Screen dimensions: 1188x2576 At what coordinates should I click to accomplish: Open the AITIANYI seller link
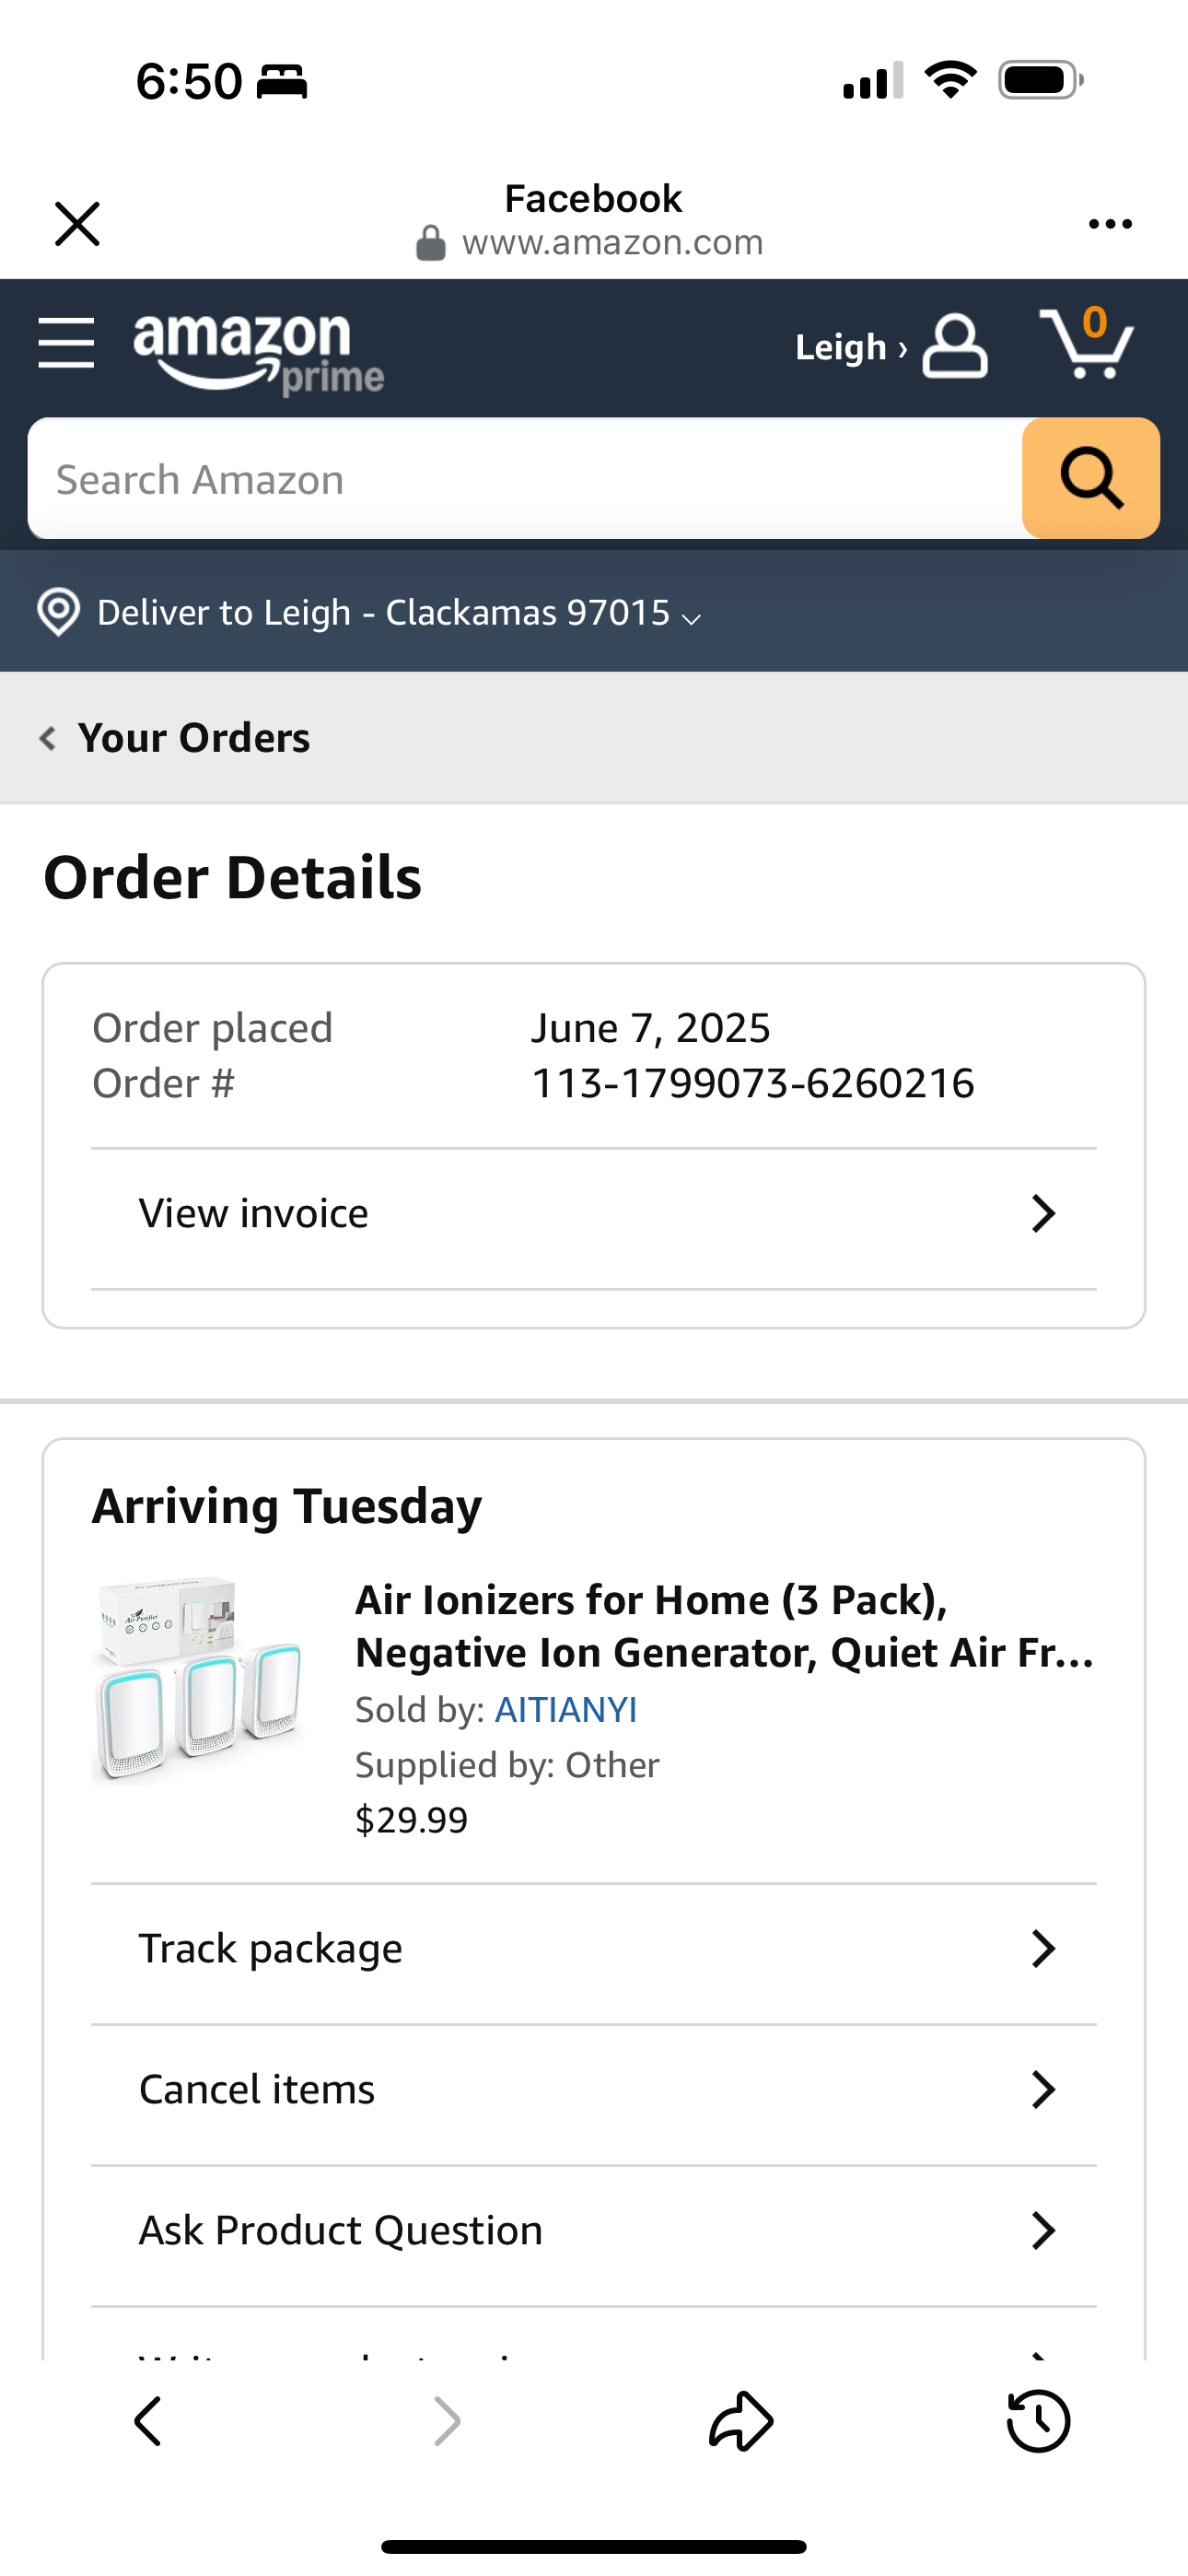point(566,1710)
